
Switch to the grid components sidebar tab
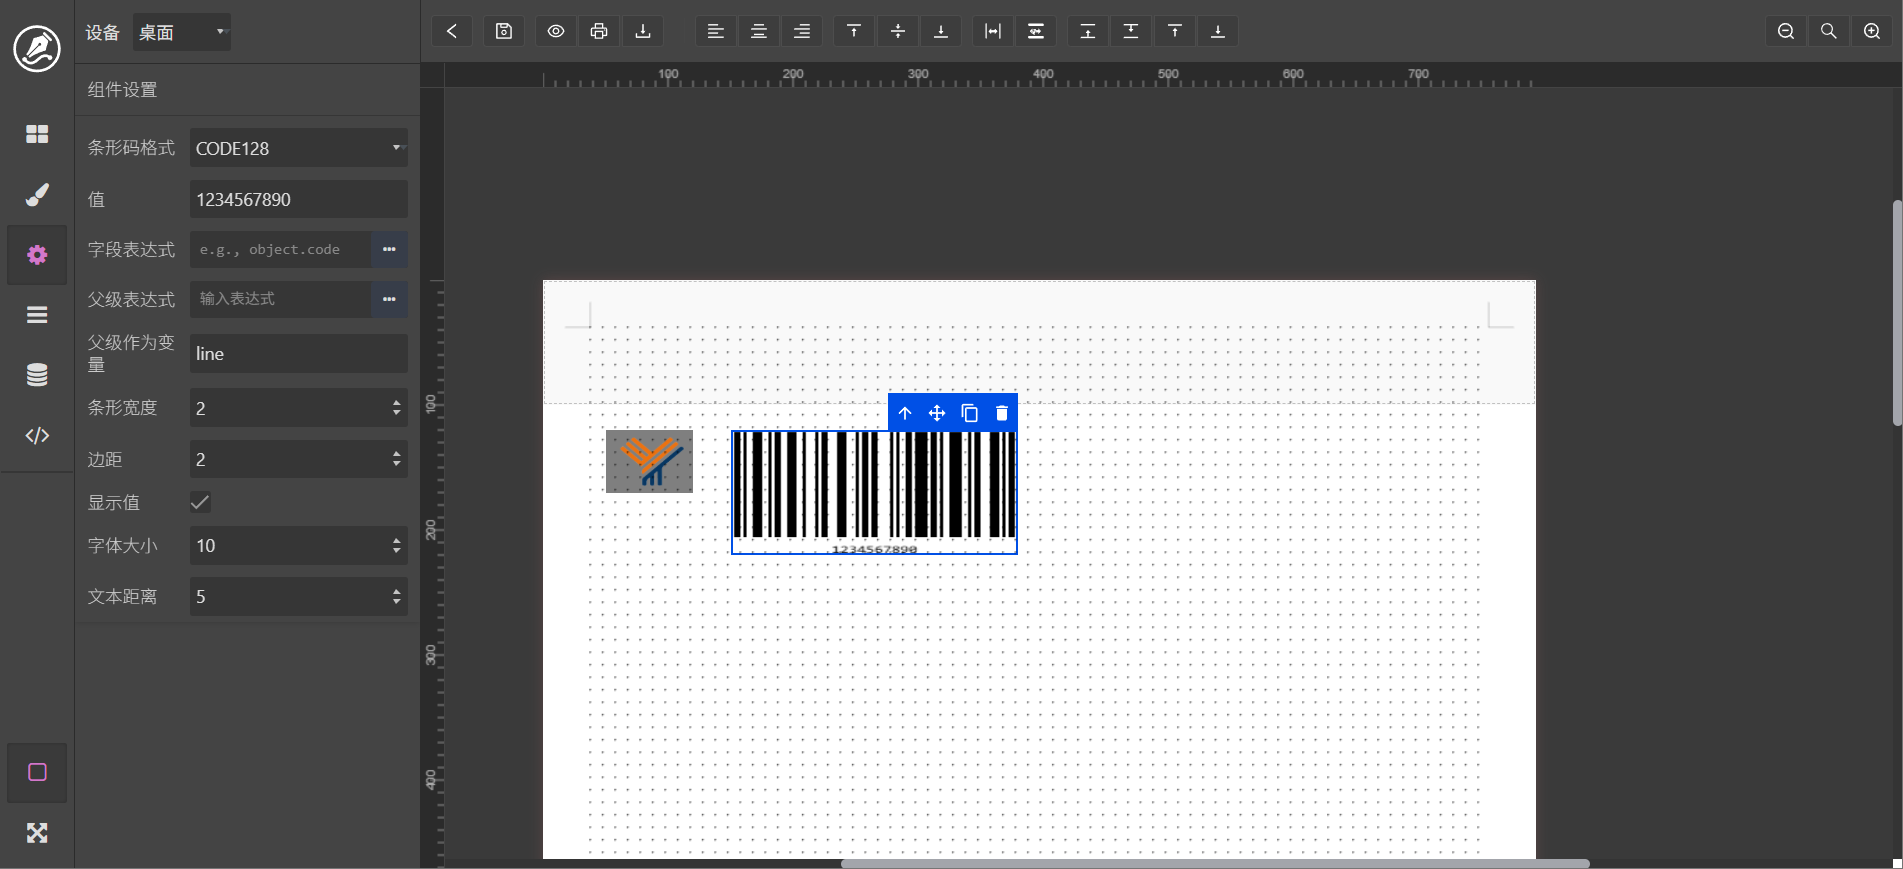click(x=37, y=134)
